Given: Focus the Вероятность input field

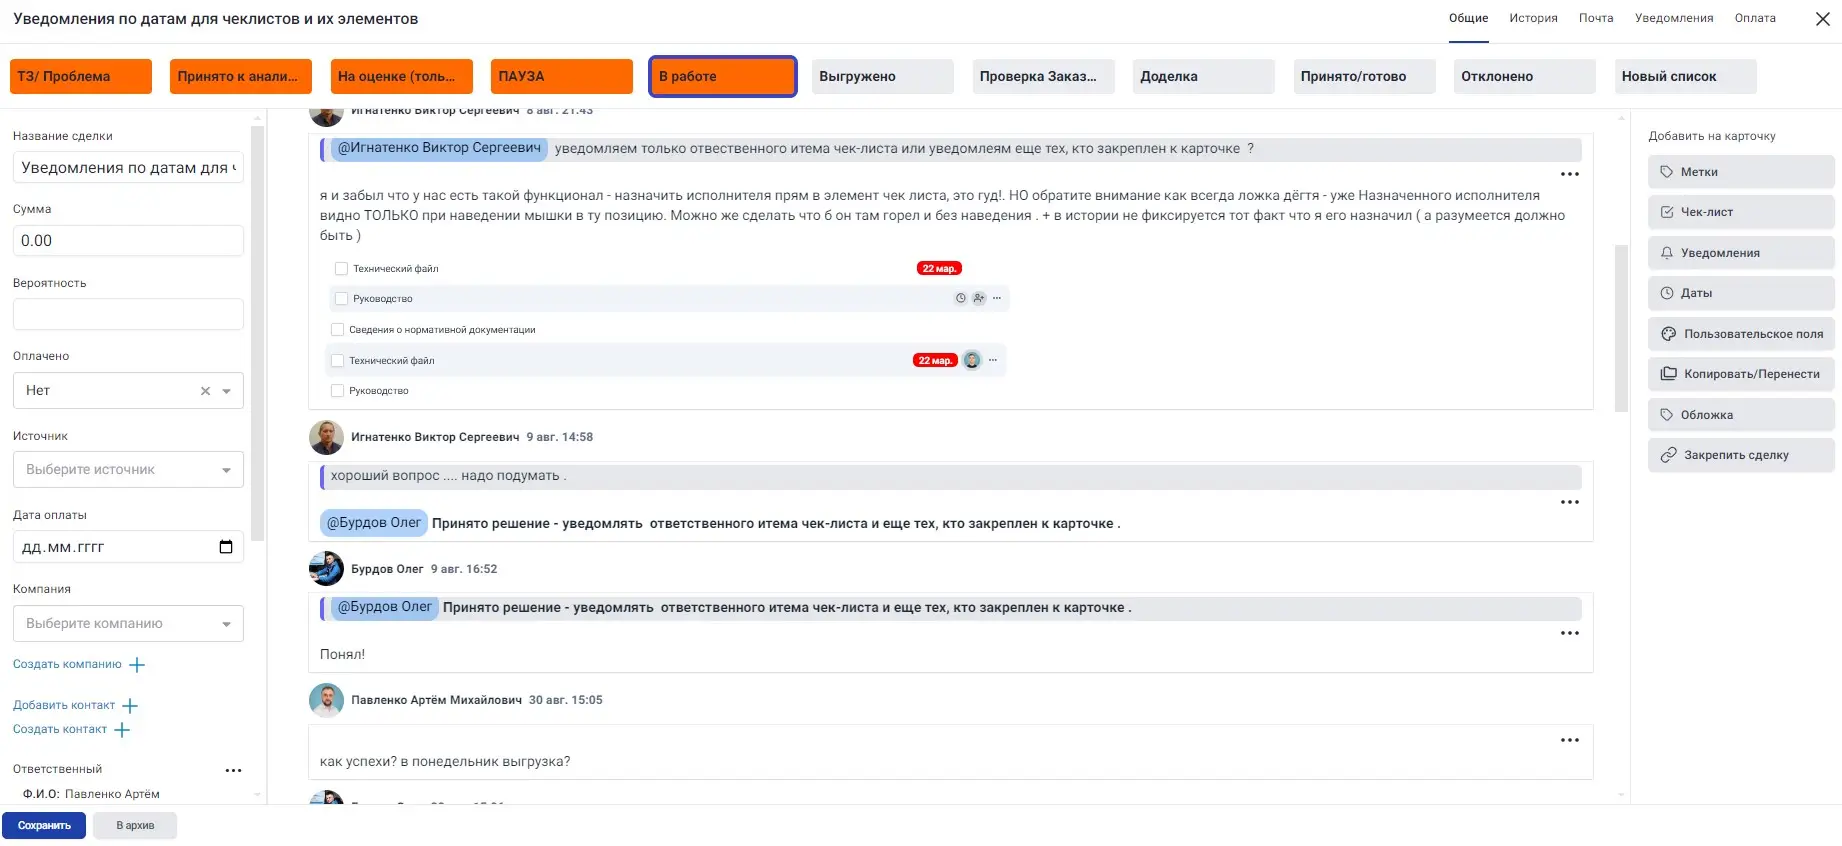Looking at the screenshot, I should click(x=128, y=314).
